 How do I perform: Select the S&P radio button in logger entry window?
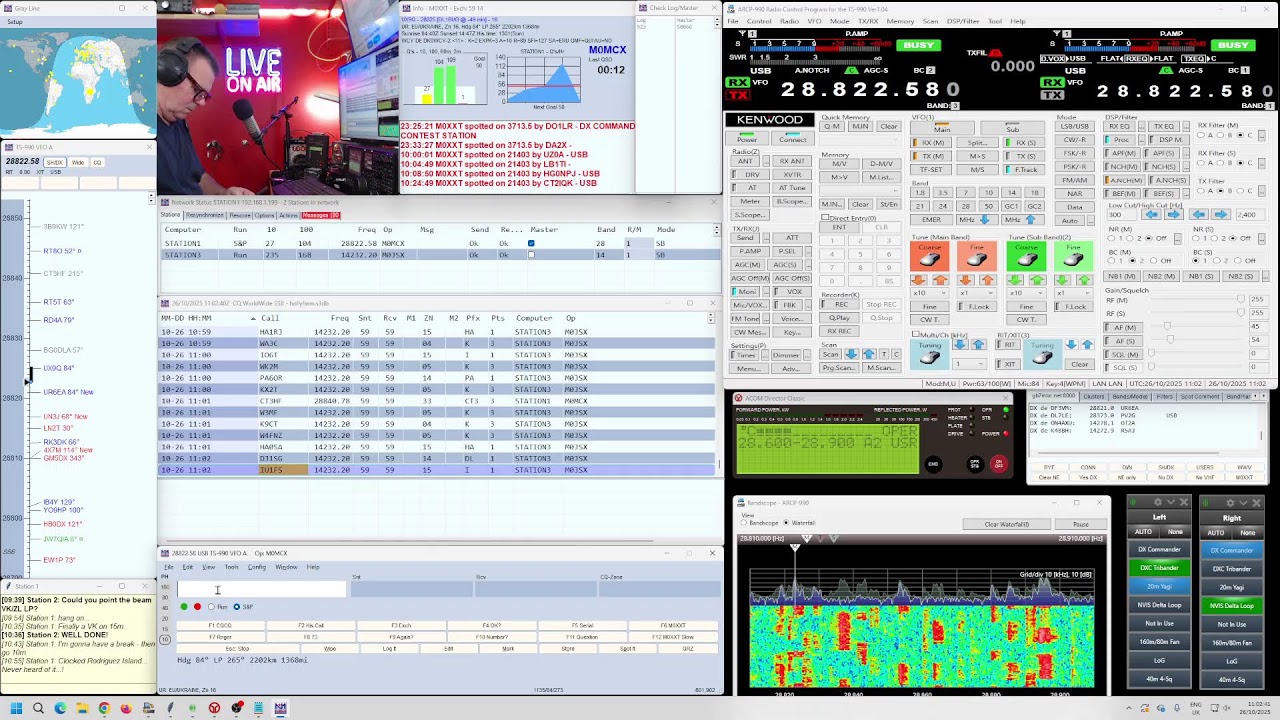pyautogui.click(x=237, y=607)
